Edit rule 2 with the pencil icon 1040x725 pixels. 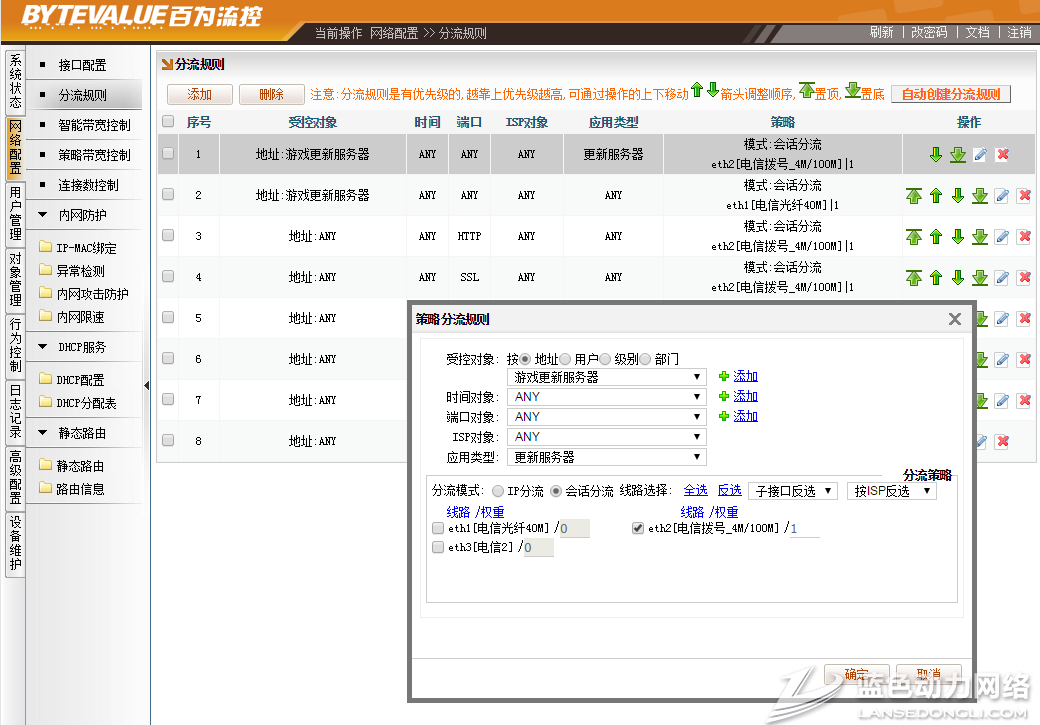click(1002, 195)
